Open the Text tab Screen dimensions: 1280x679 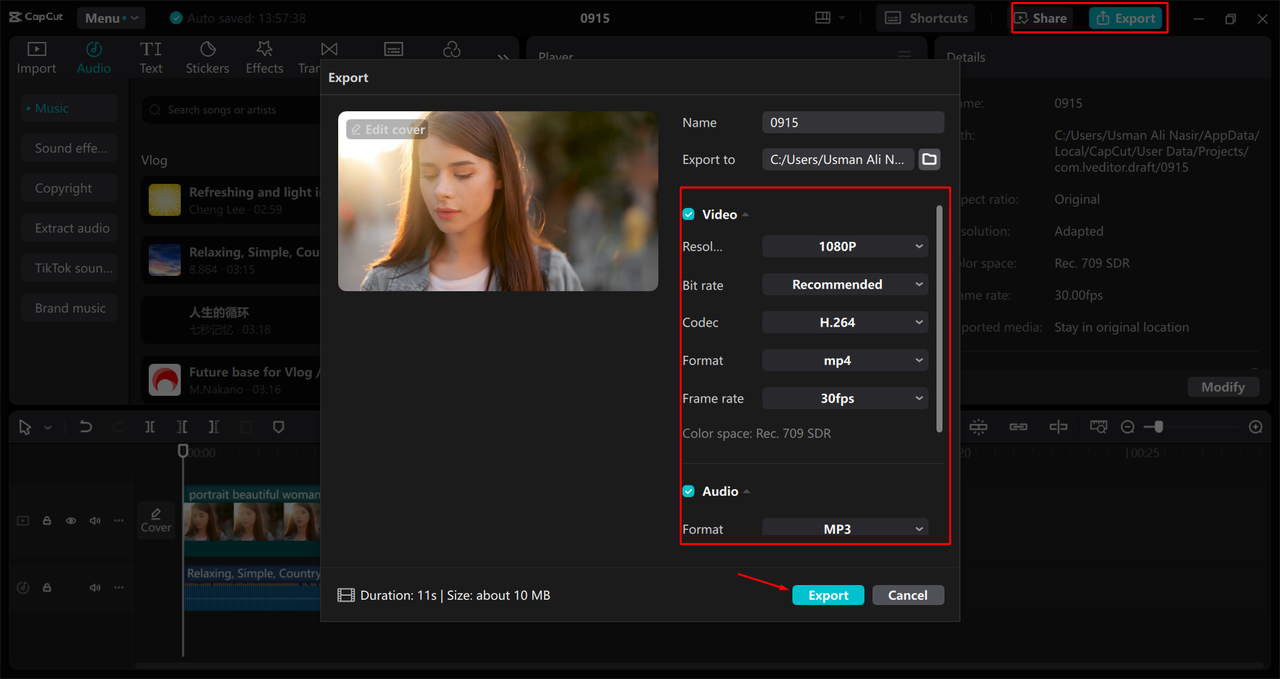click(x=151, y=58)
